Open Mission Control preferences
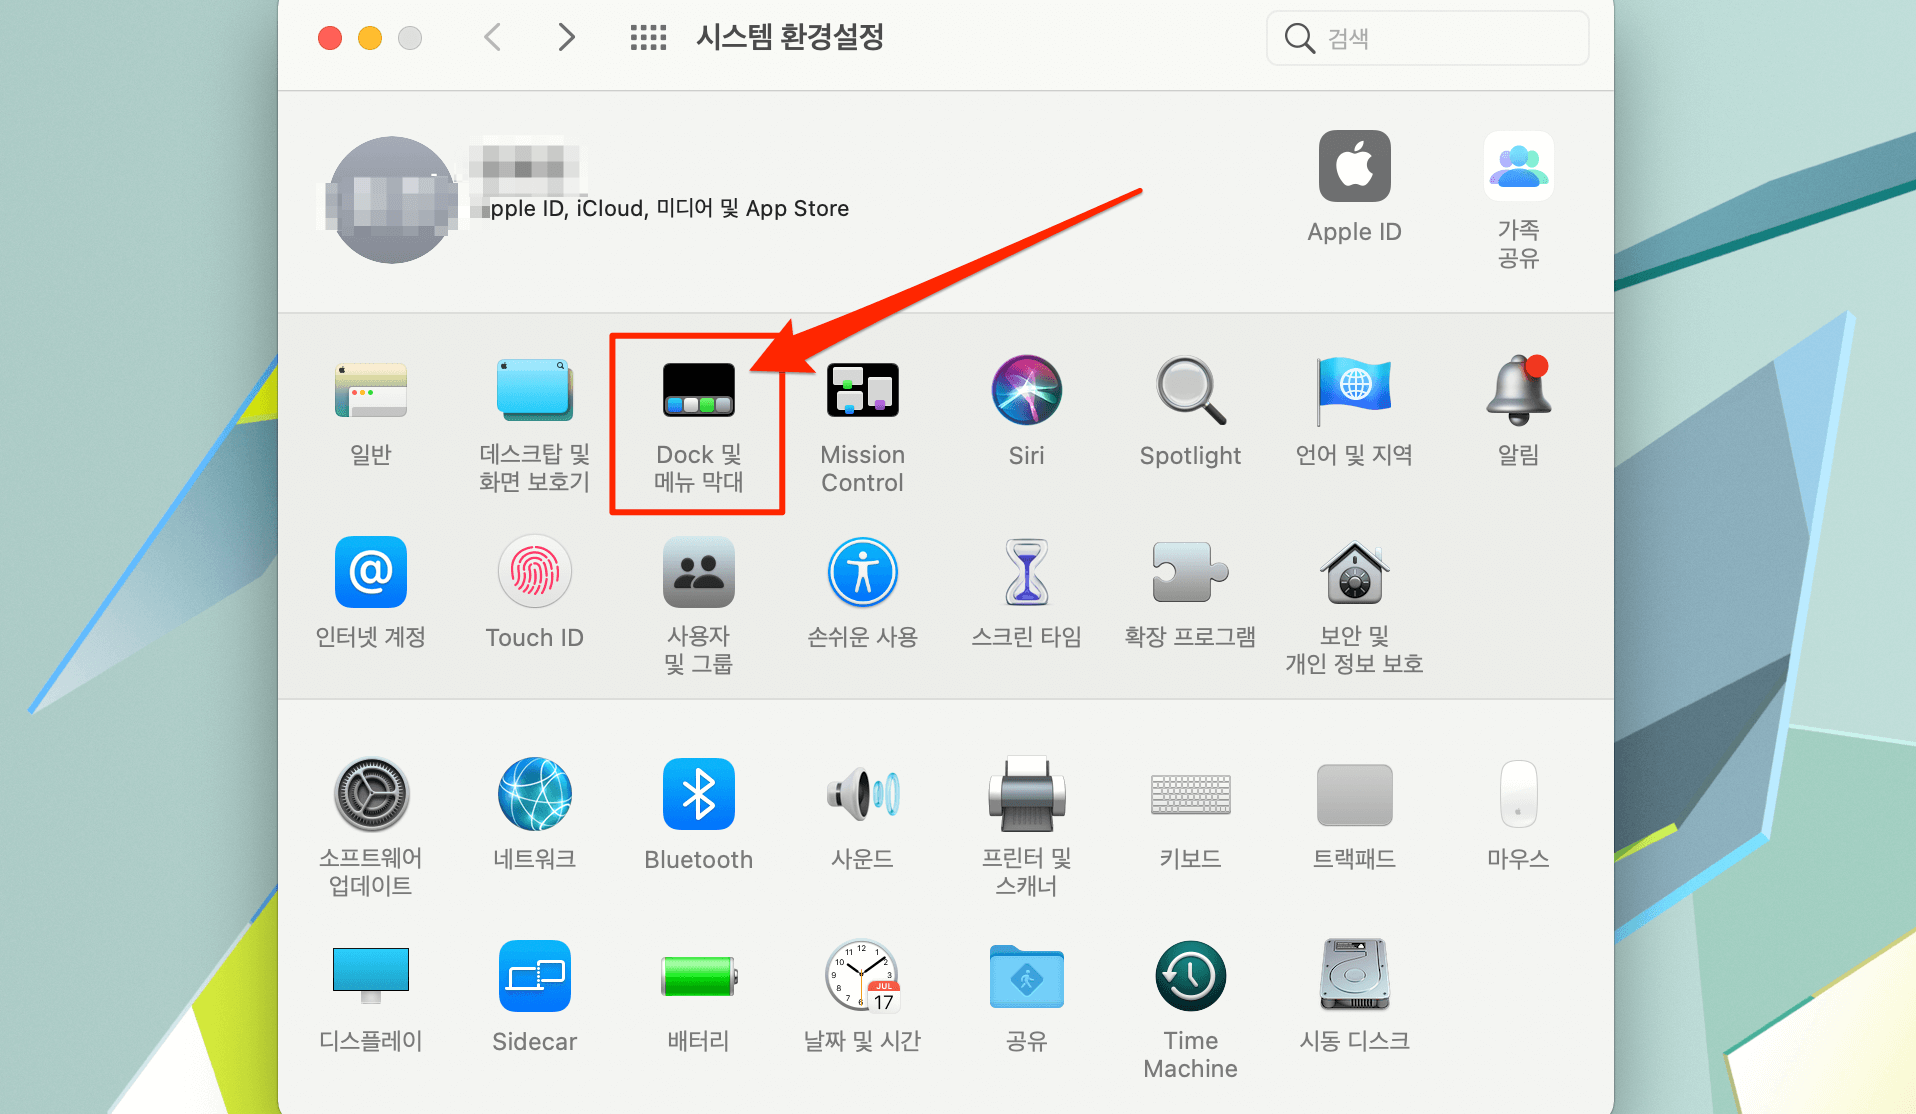This screenshot has height=1114, width=1916. 863,391
